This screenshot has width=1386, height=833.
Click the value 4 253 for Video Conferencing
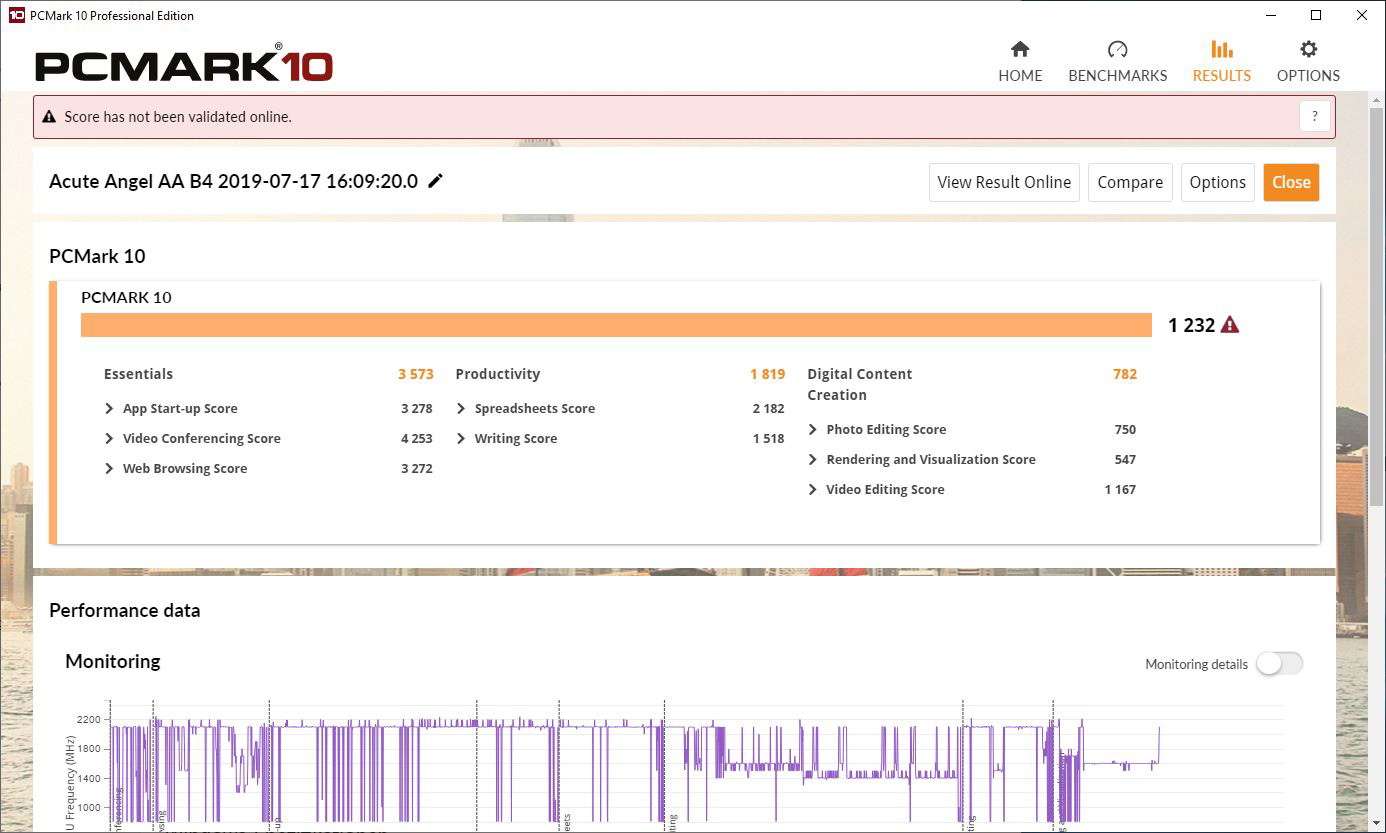pos(416,438)
